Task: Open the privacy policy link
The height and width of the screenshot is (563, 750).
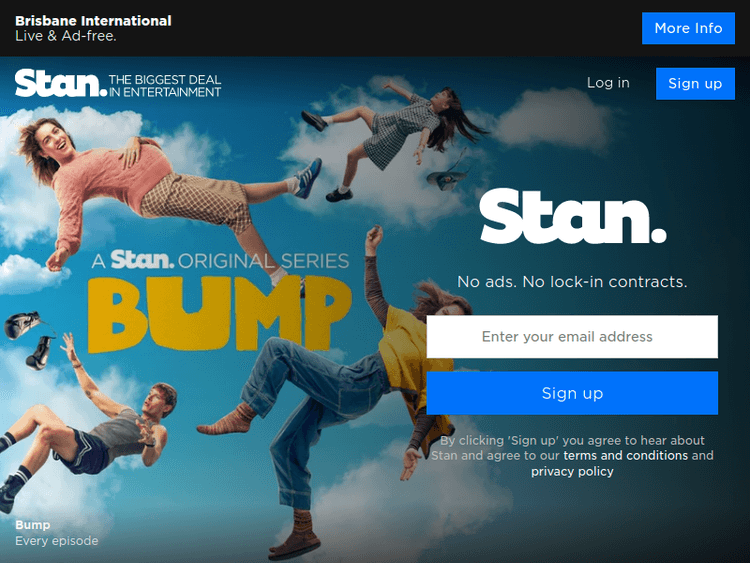Action: [572, 471]
